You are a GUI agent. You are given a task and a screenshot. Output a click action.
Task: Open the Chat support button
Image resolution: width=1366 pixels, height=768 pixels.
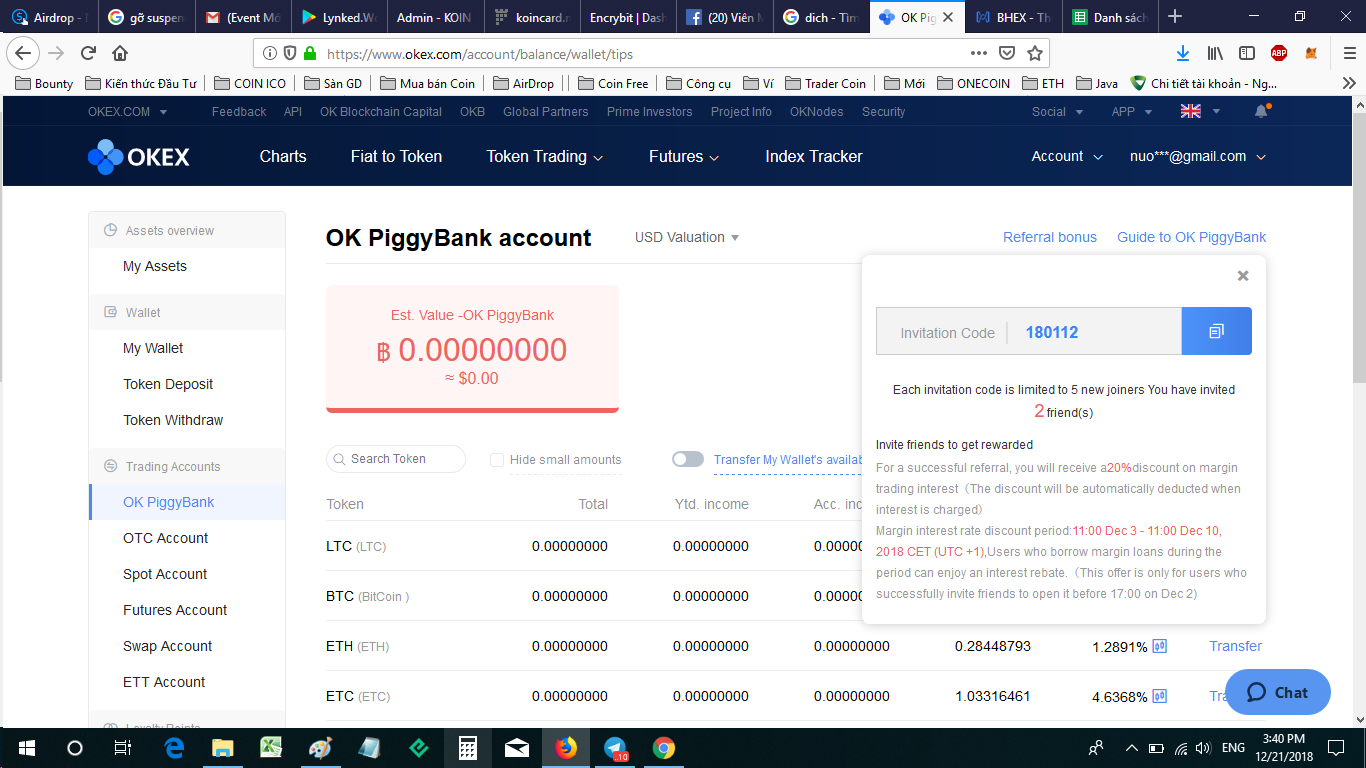point(1278,692)
